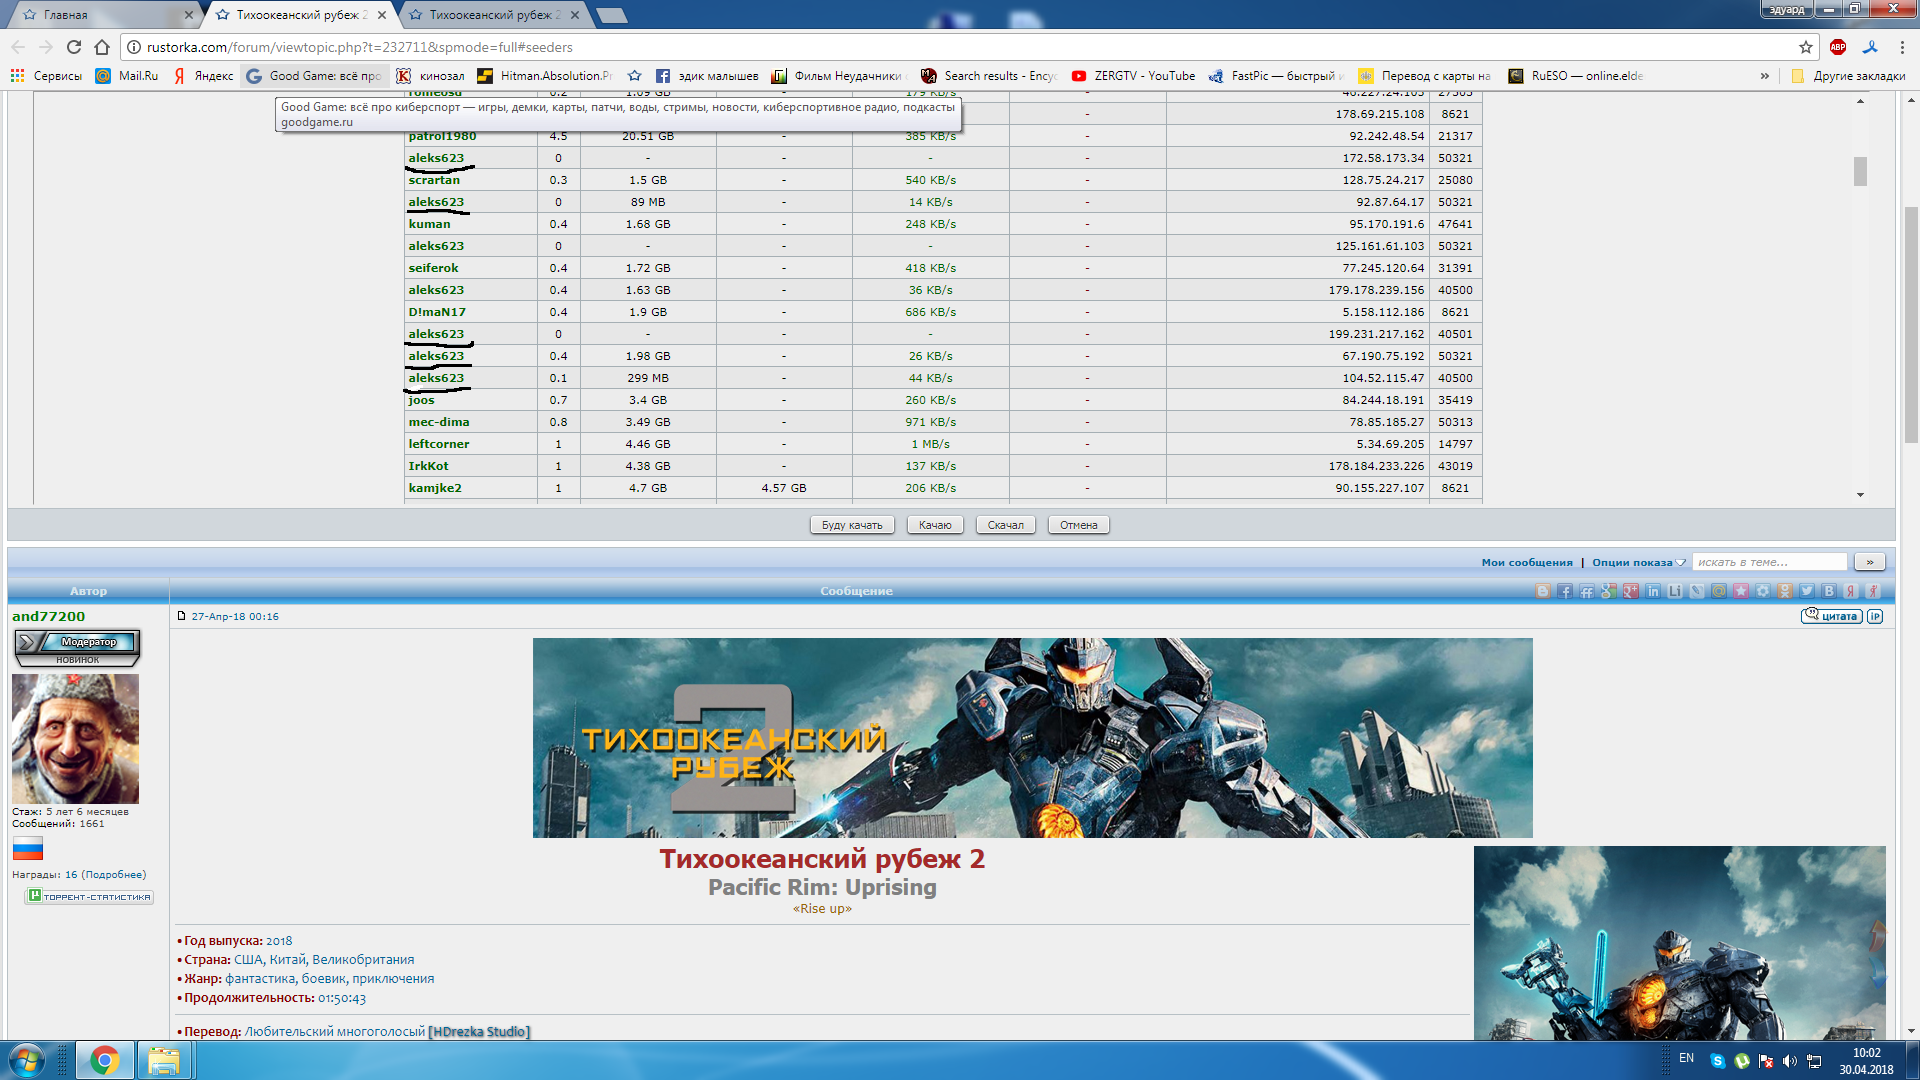The width and height of the screenshot is (1920, 1080).
Task: Switch to the Главная tab
Action: (x=104, y=15)
